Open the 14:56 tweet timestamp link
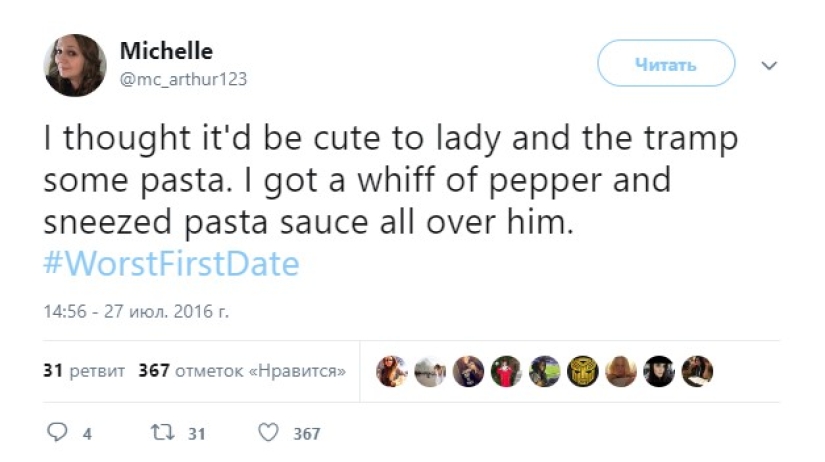The height and width of the screenshot is (462, 825). pyautogui.click(x=136, y=312)
